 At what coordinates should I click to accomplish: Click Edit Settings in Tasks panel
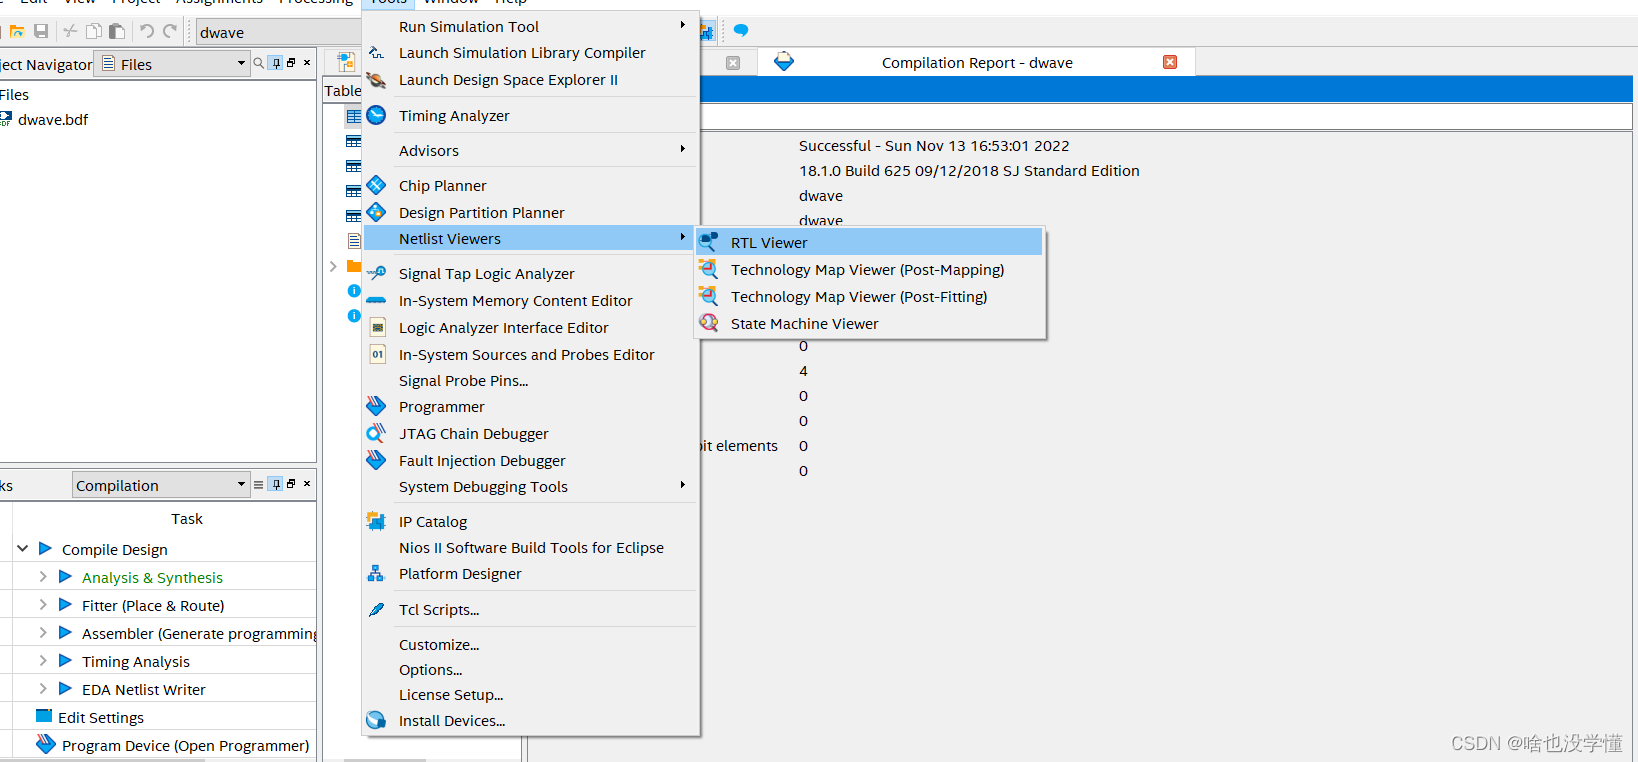pos(101,718)
